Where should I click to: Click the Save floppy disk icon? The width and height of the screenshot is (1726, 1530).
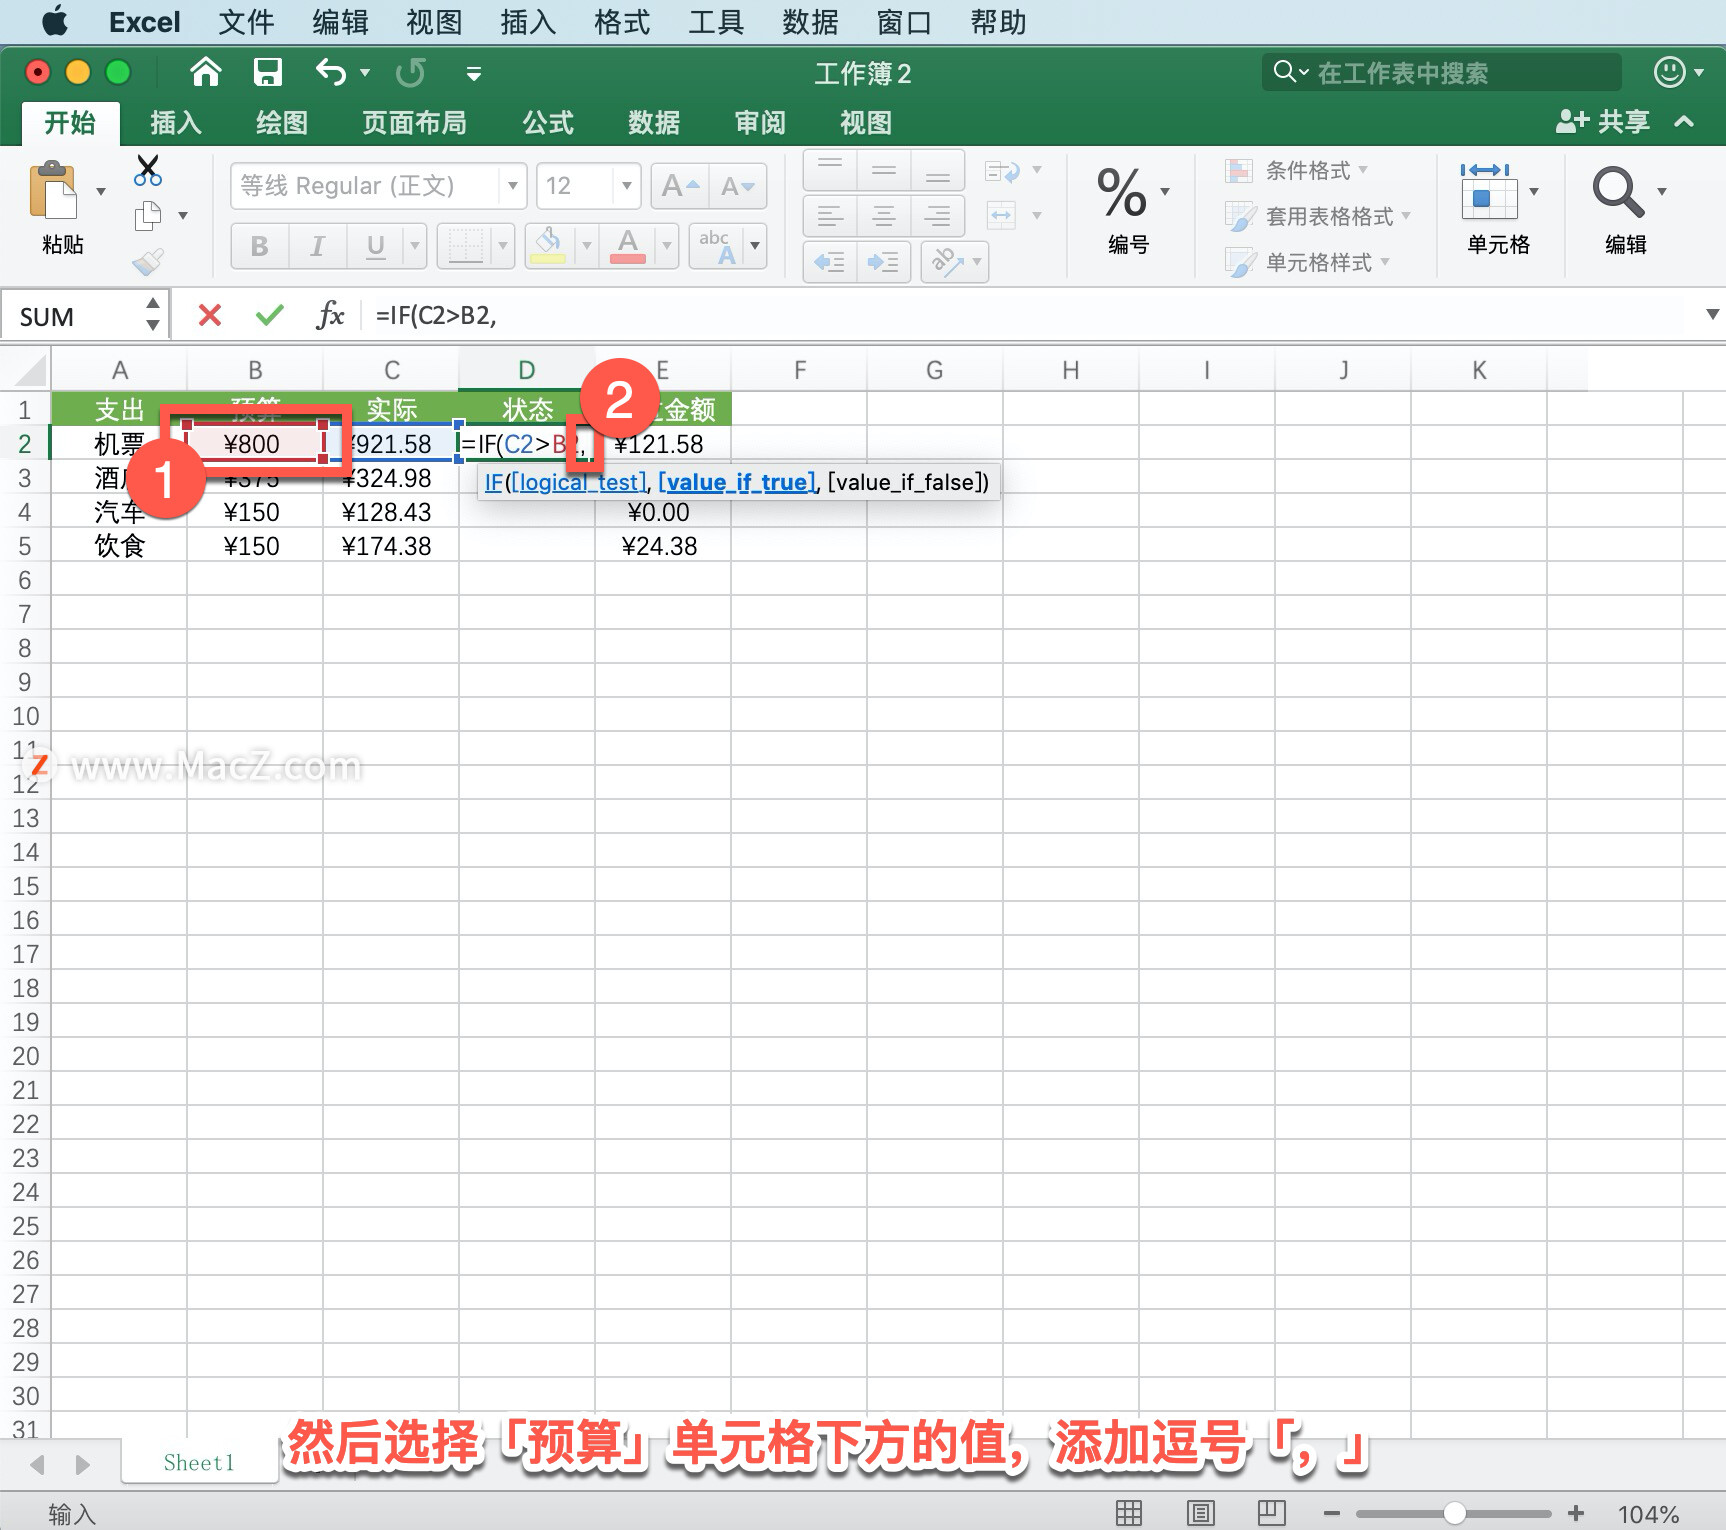click(x=267, y=72)
